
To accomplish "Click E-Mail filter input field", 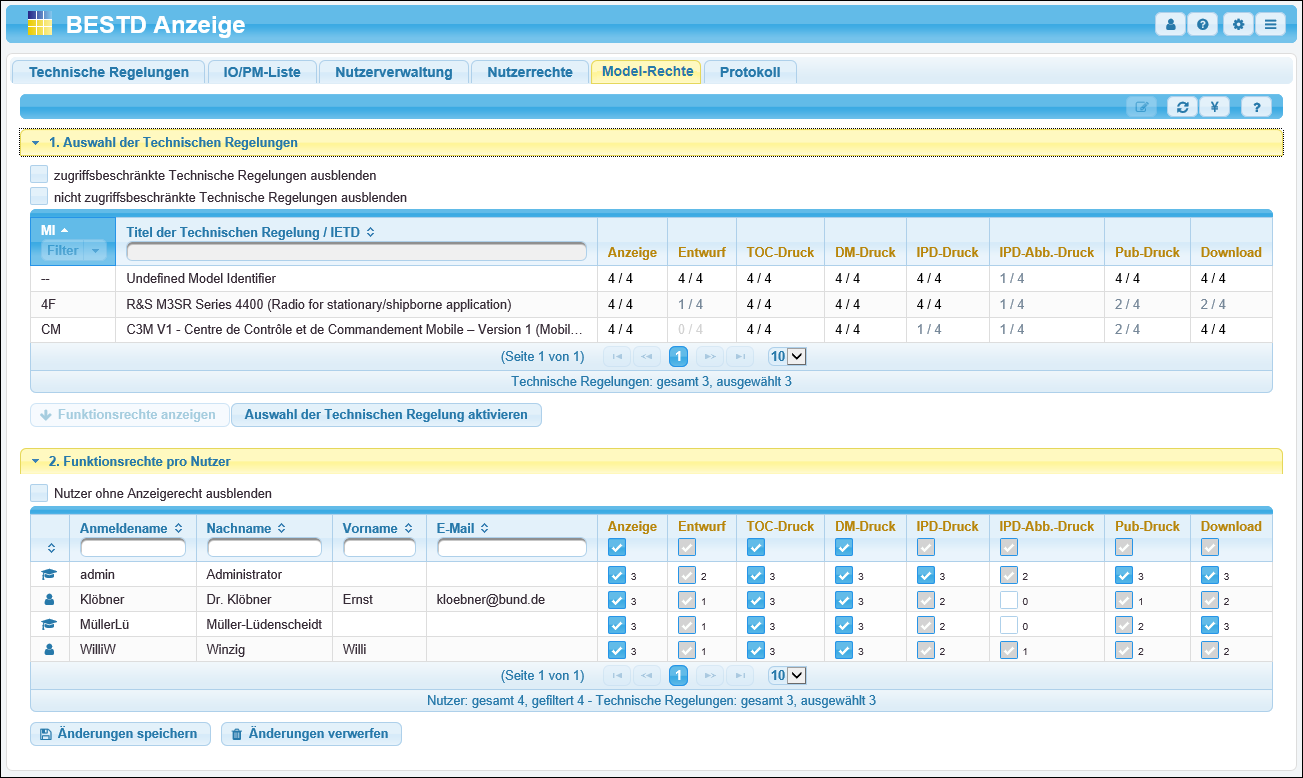I will click(512, 548).
